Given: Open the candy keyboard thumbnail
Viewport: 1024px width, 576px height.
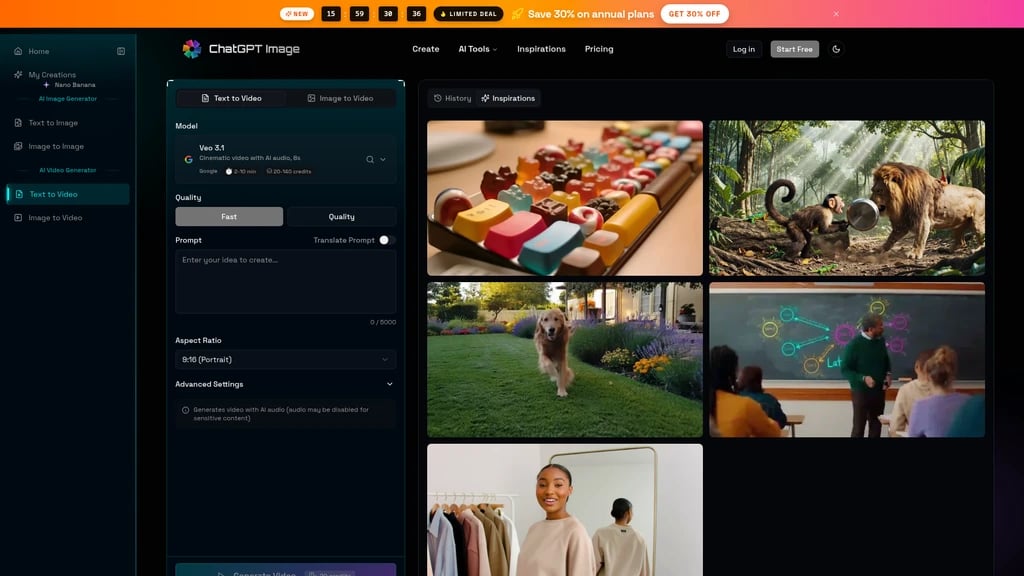Looking at the screenshot, I should click(565, 198).
